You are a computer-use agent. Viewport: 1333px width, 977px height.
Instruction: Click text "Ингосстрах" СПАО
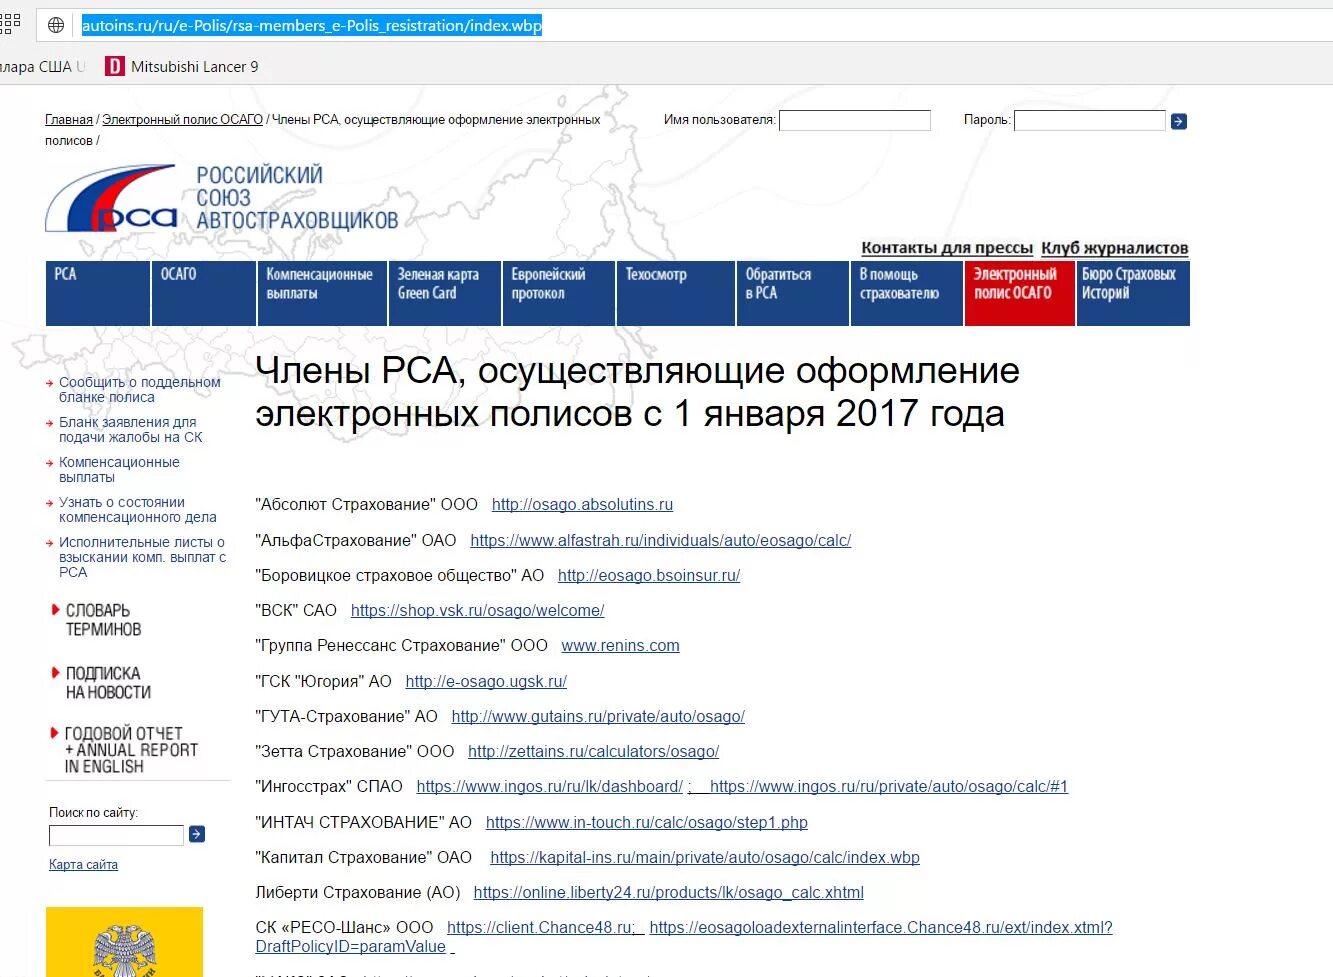[329, 787]
